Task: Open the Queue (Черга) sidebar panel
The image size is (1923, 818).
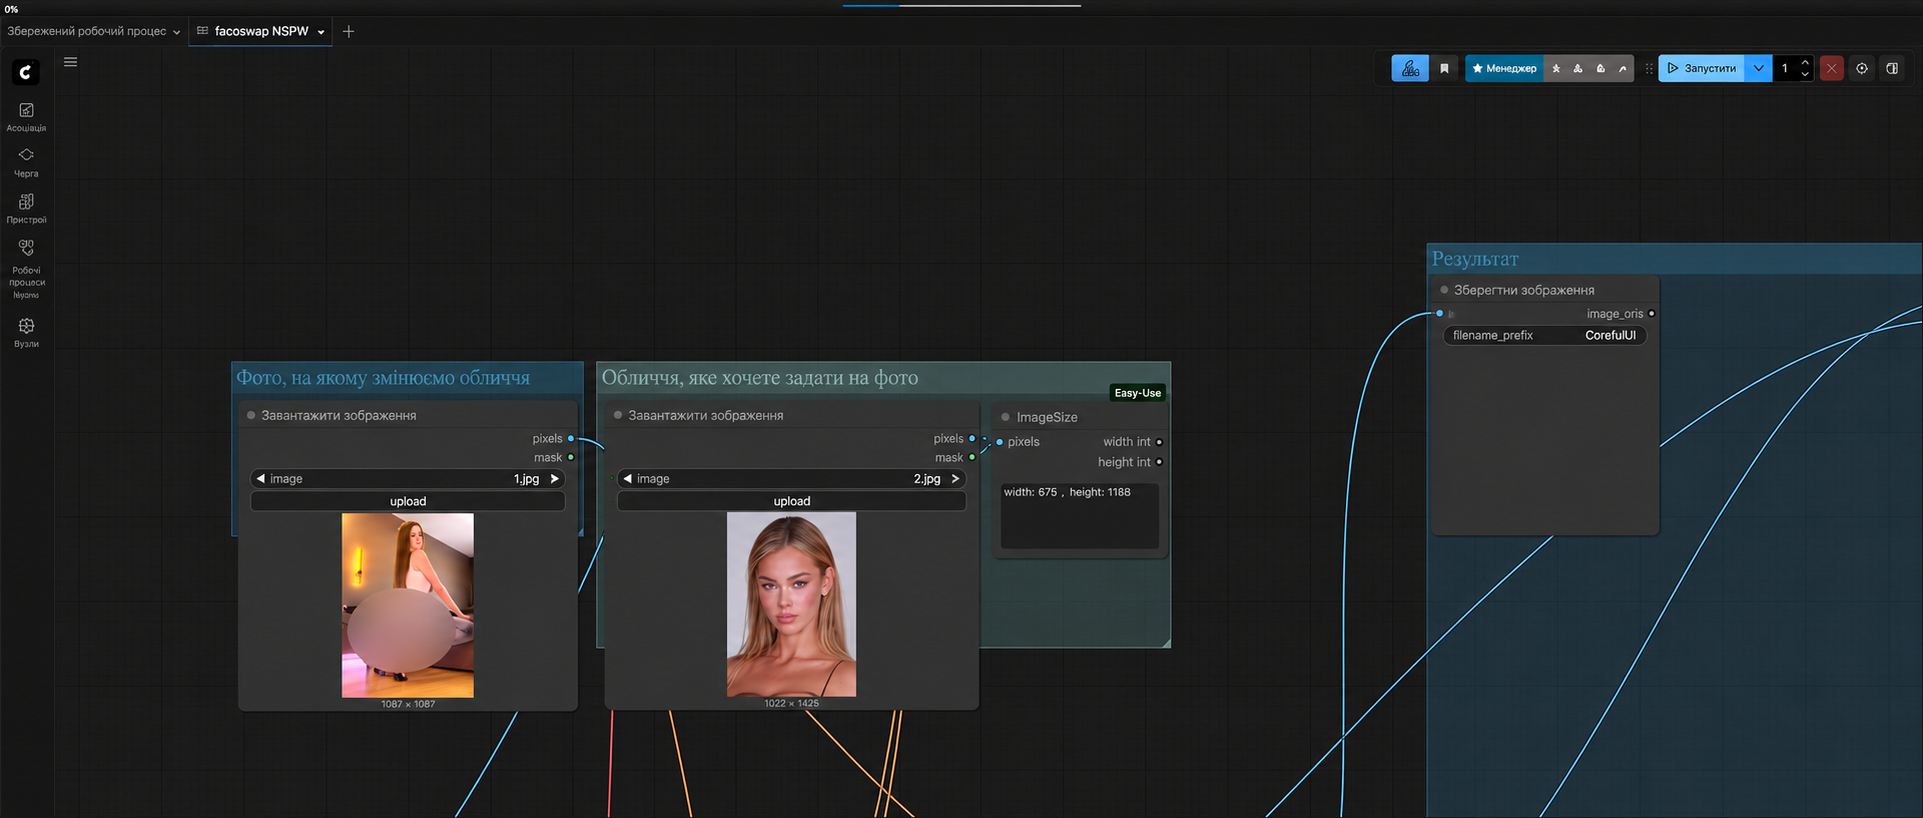Action: pyautogui.click(x=26, y=161)
